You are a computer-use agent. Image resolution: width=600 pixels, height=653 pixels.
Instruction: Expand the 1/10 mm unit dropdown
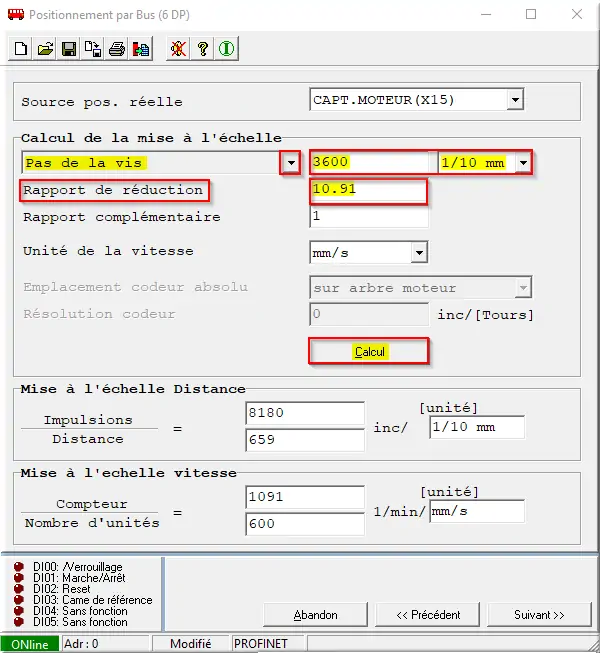tap(521, 163)
